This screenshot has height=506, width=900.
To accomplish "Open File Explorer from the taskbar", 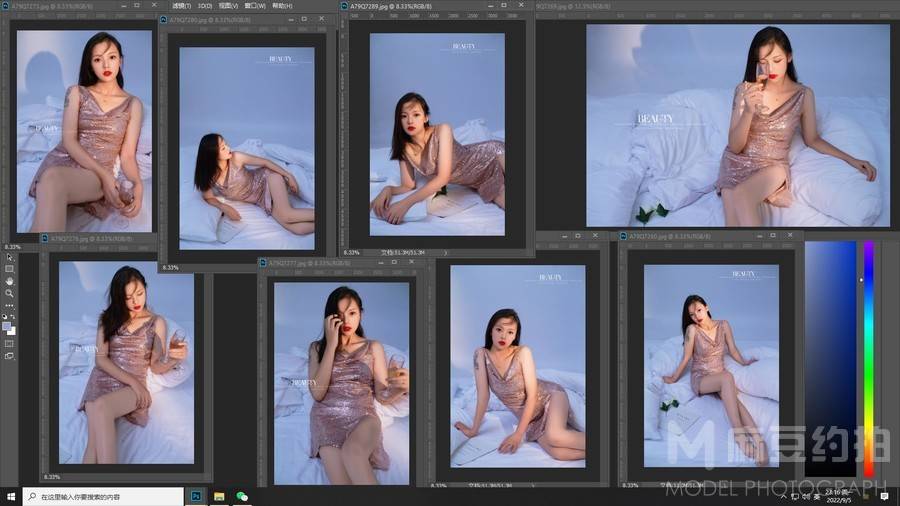I will 219,496.
